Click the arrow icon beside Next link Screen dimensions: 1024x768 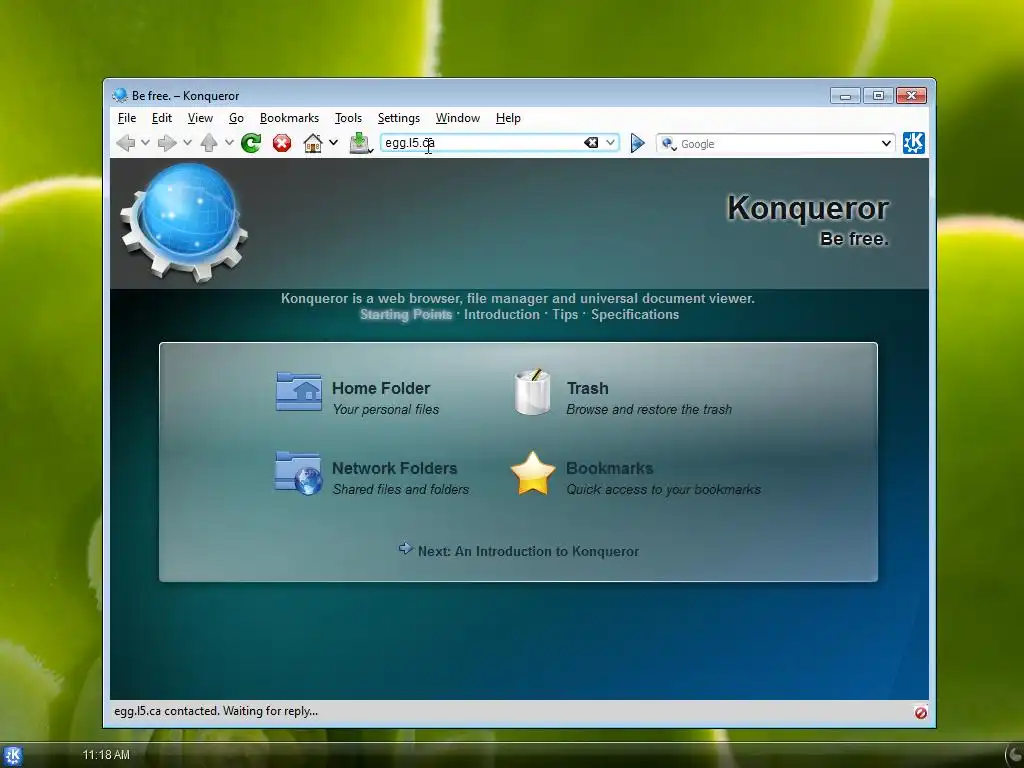coord(406,549)
